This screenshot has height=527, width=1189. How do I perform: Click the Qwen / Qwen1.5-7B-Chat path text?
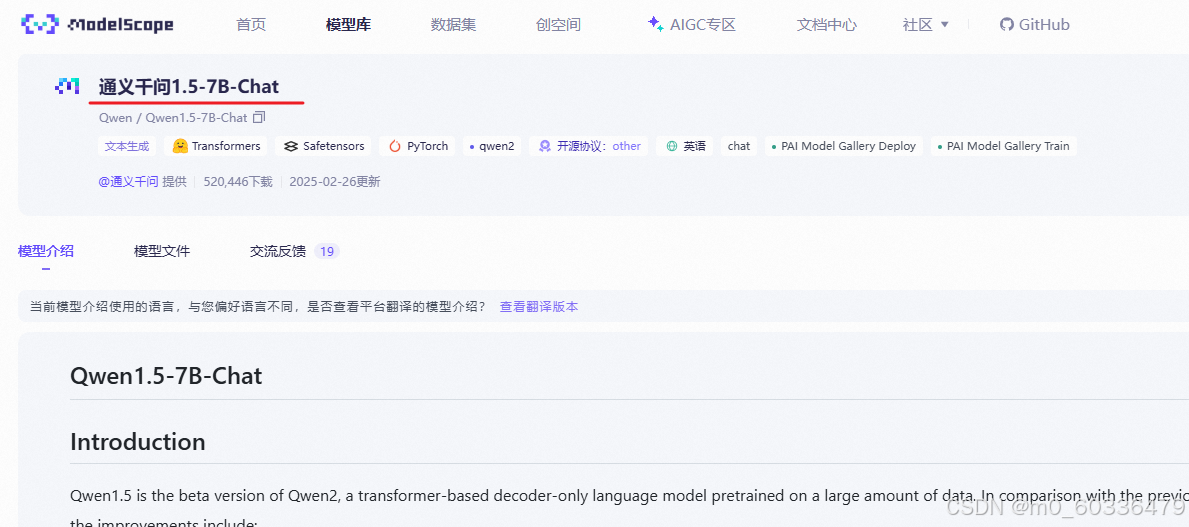point(173,118)
